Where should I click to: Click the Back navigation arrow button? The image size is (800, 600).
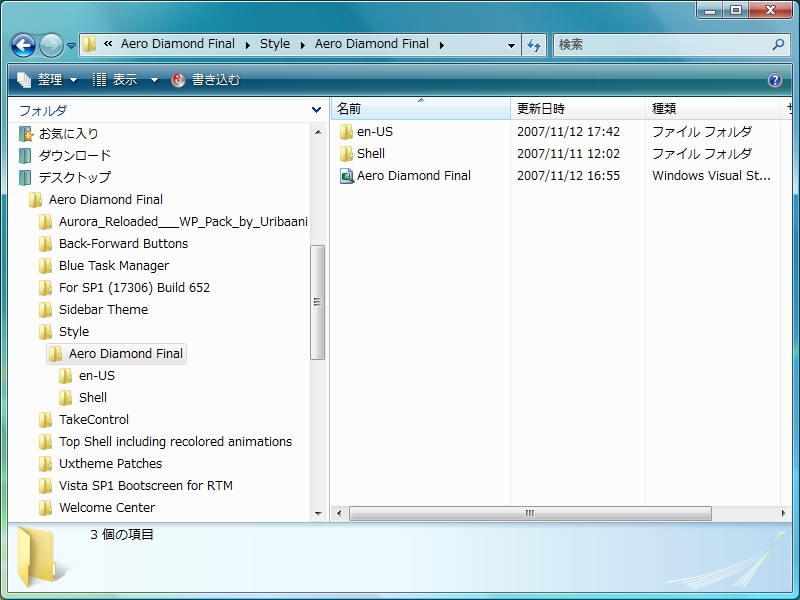[x=23, y=45]
